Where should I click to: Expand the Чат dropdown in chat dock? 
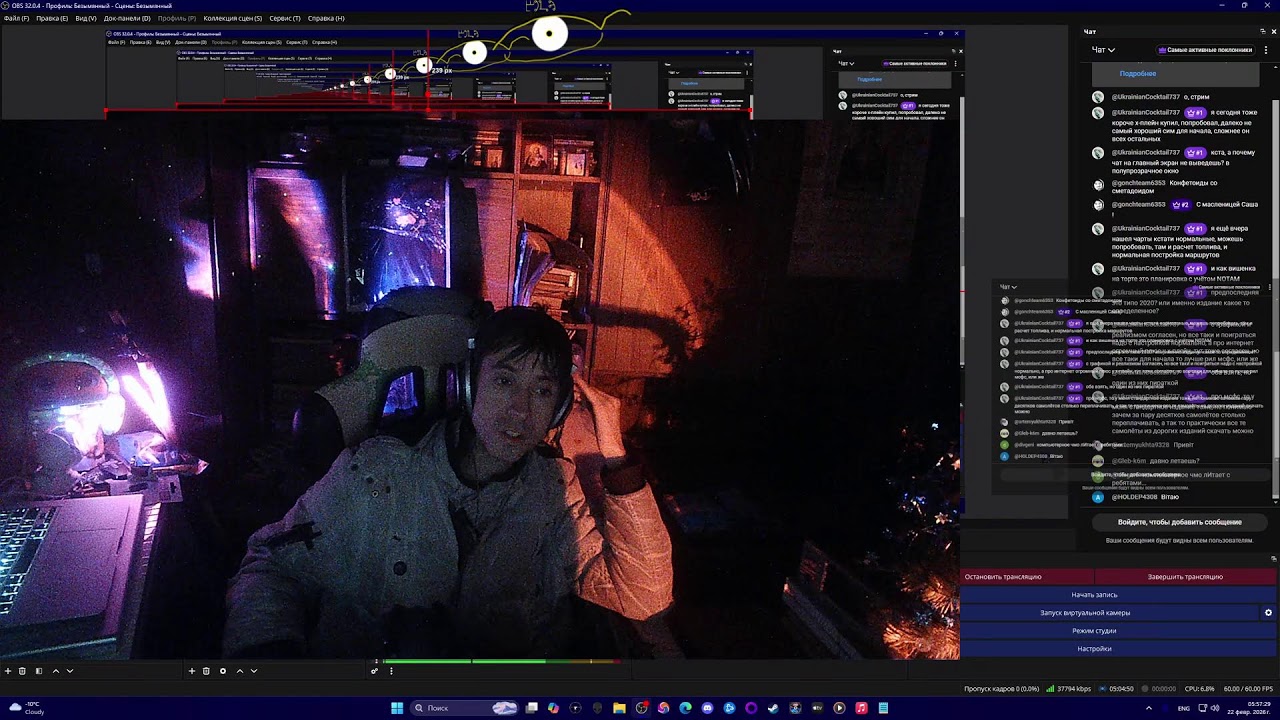(1102, 50)
